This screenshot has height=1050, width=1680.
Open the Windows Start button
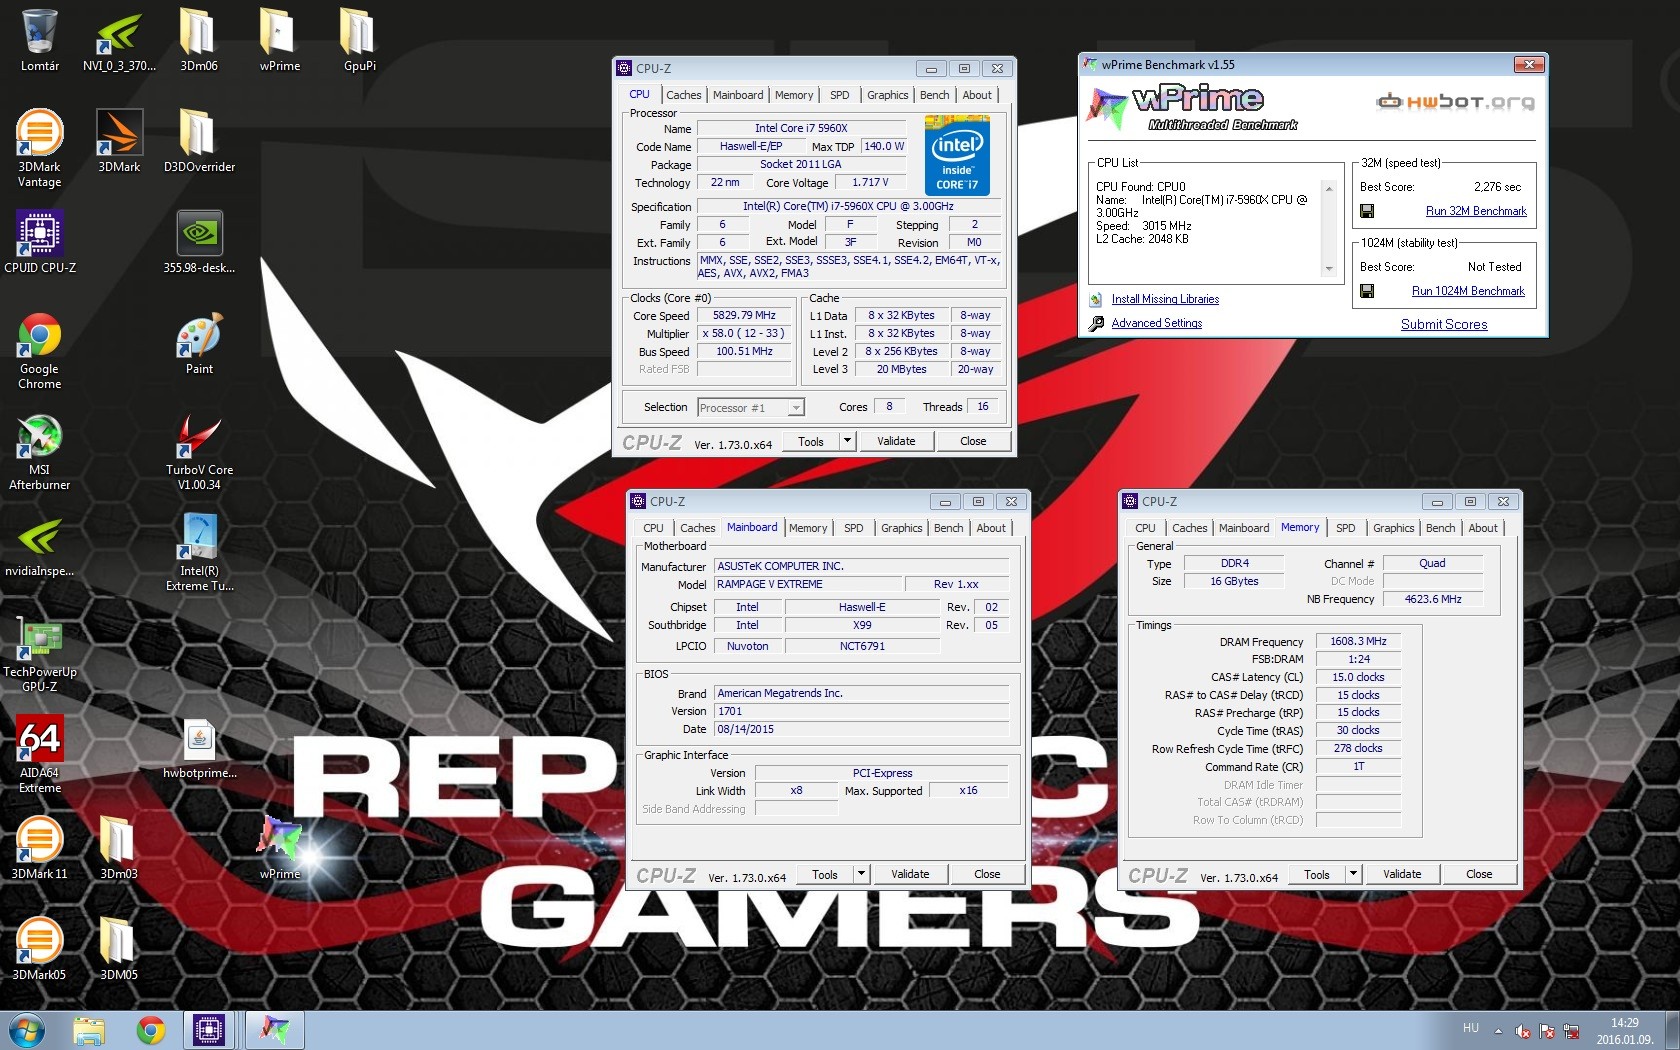pos(26,1030)
